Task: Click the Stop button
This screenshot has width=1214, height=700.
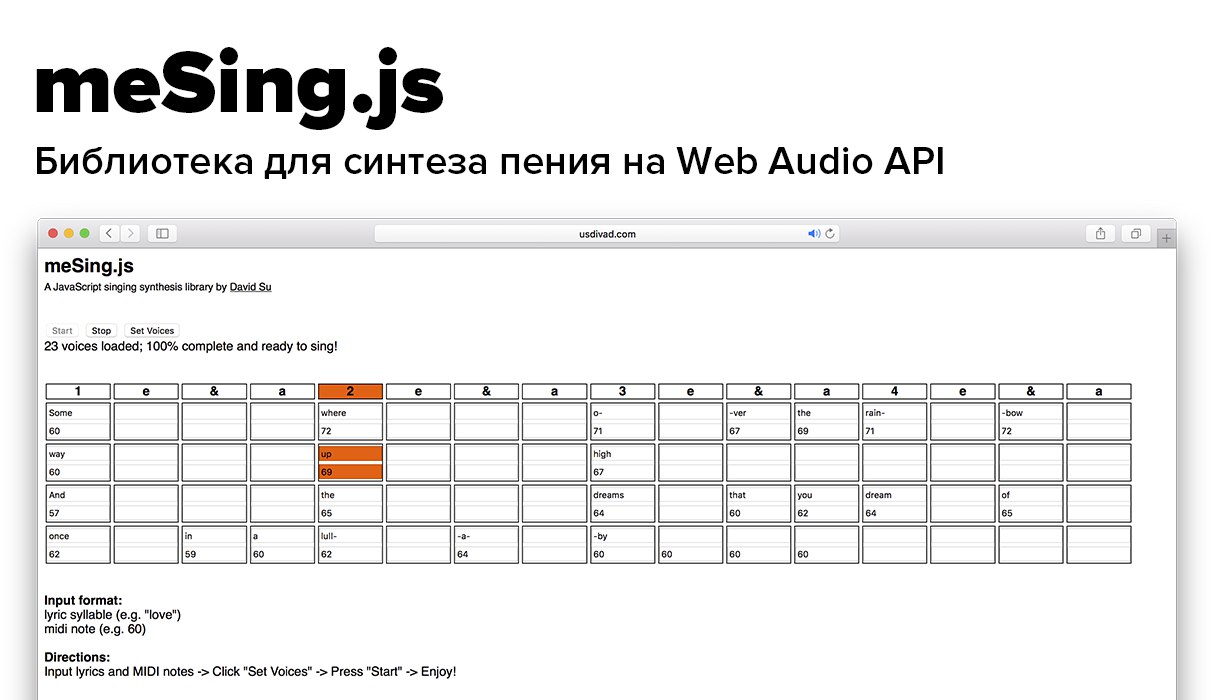Action: [101, 330]
